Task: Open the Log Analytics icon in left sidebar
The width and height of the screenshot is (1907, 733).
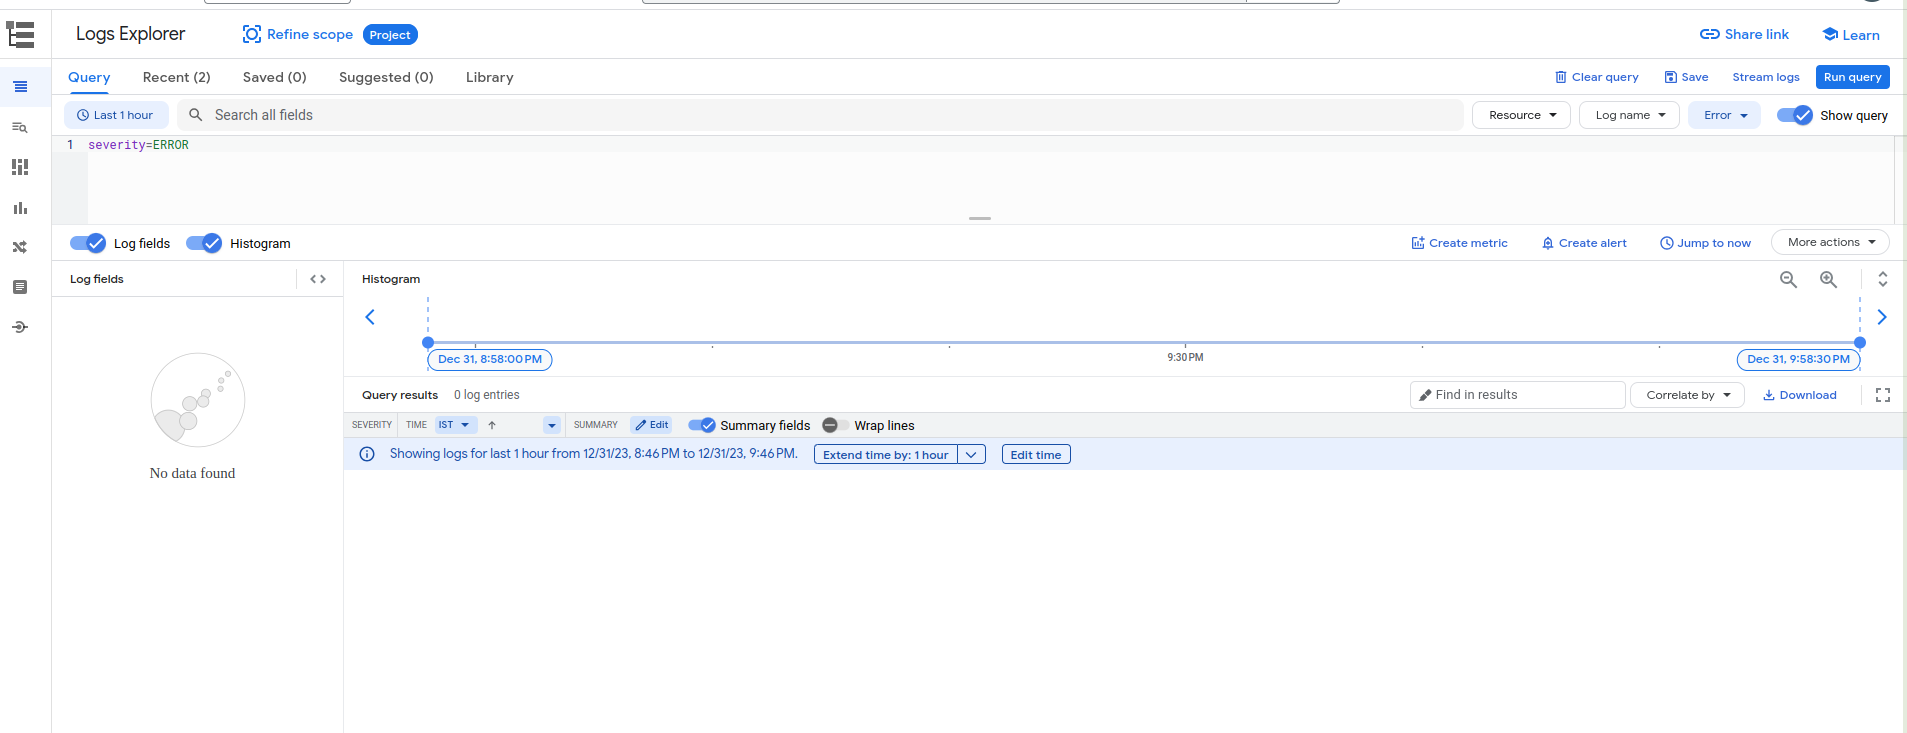Action: tap(20, 127)
